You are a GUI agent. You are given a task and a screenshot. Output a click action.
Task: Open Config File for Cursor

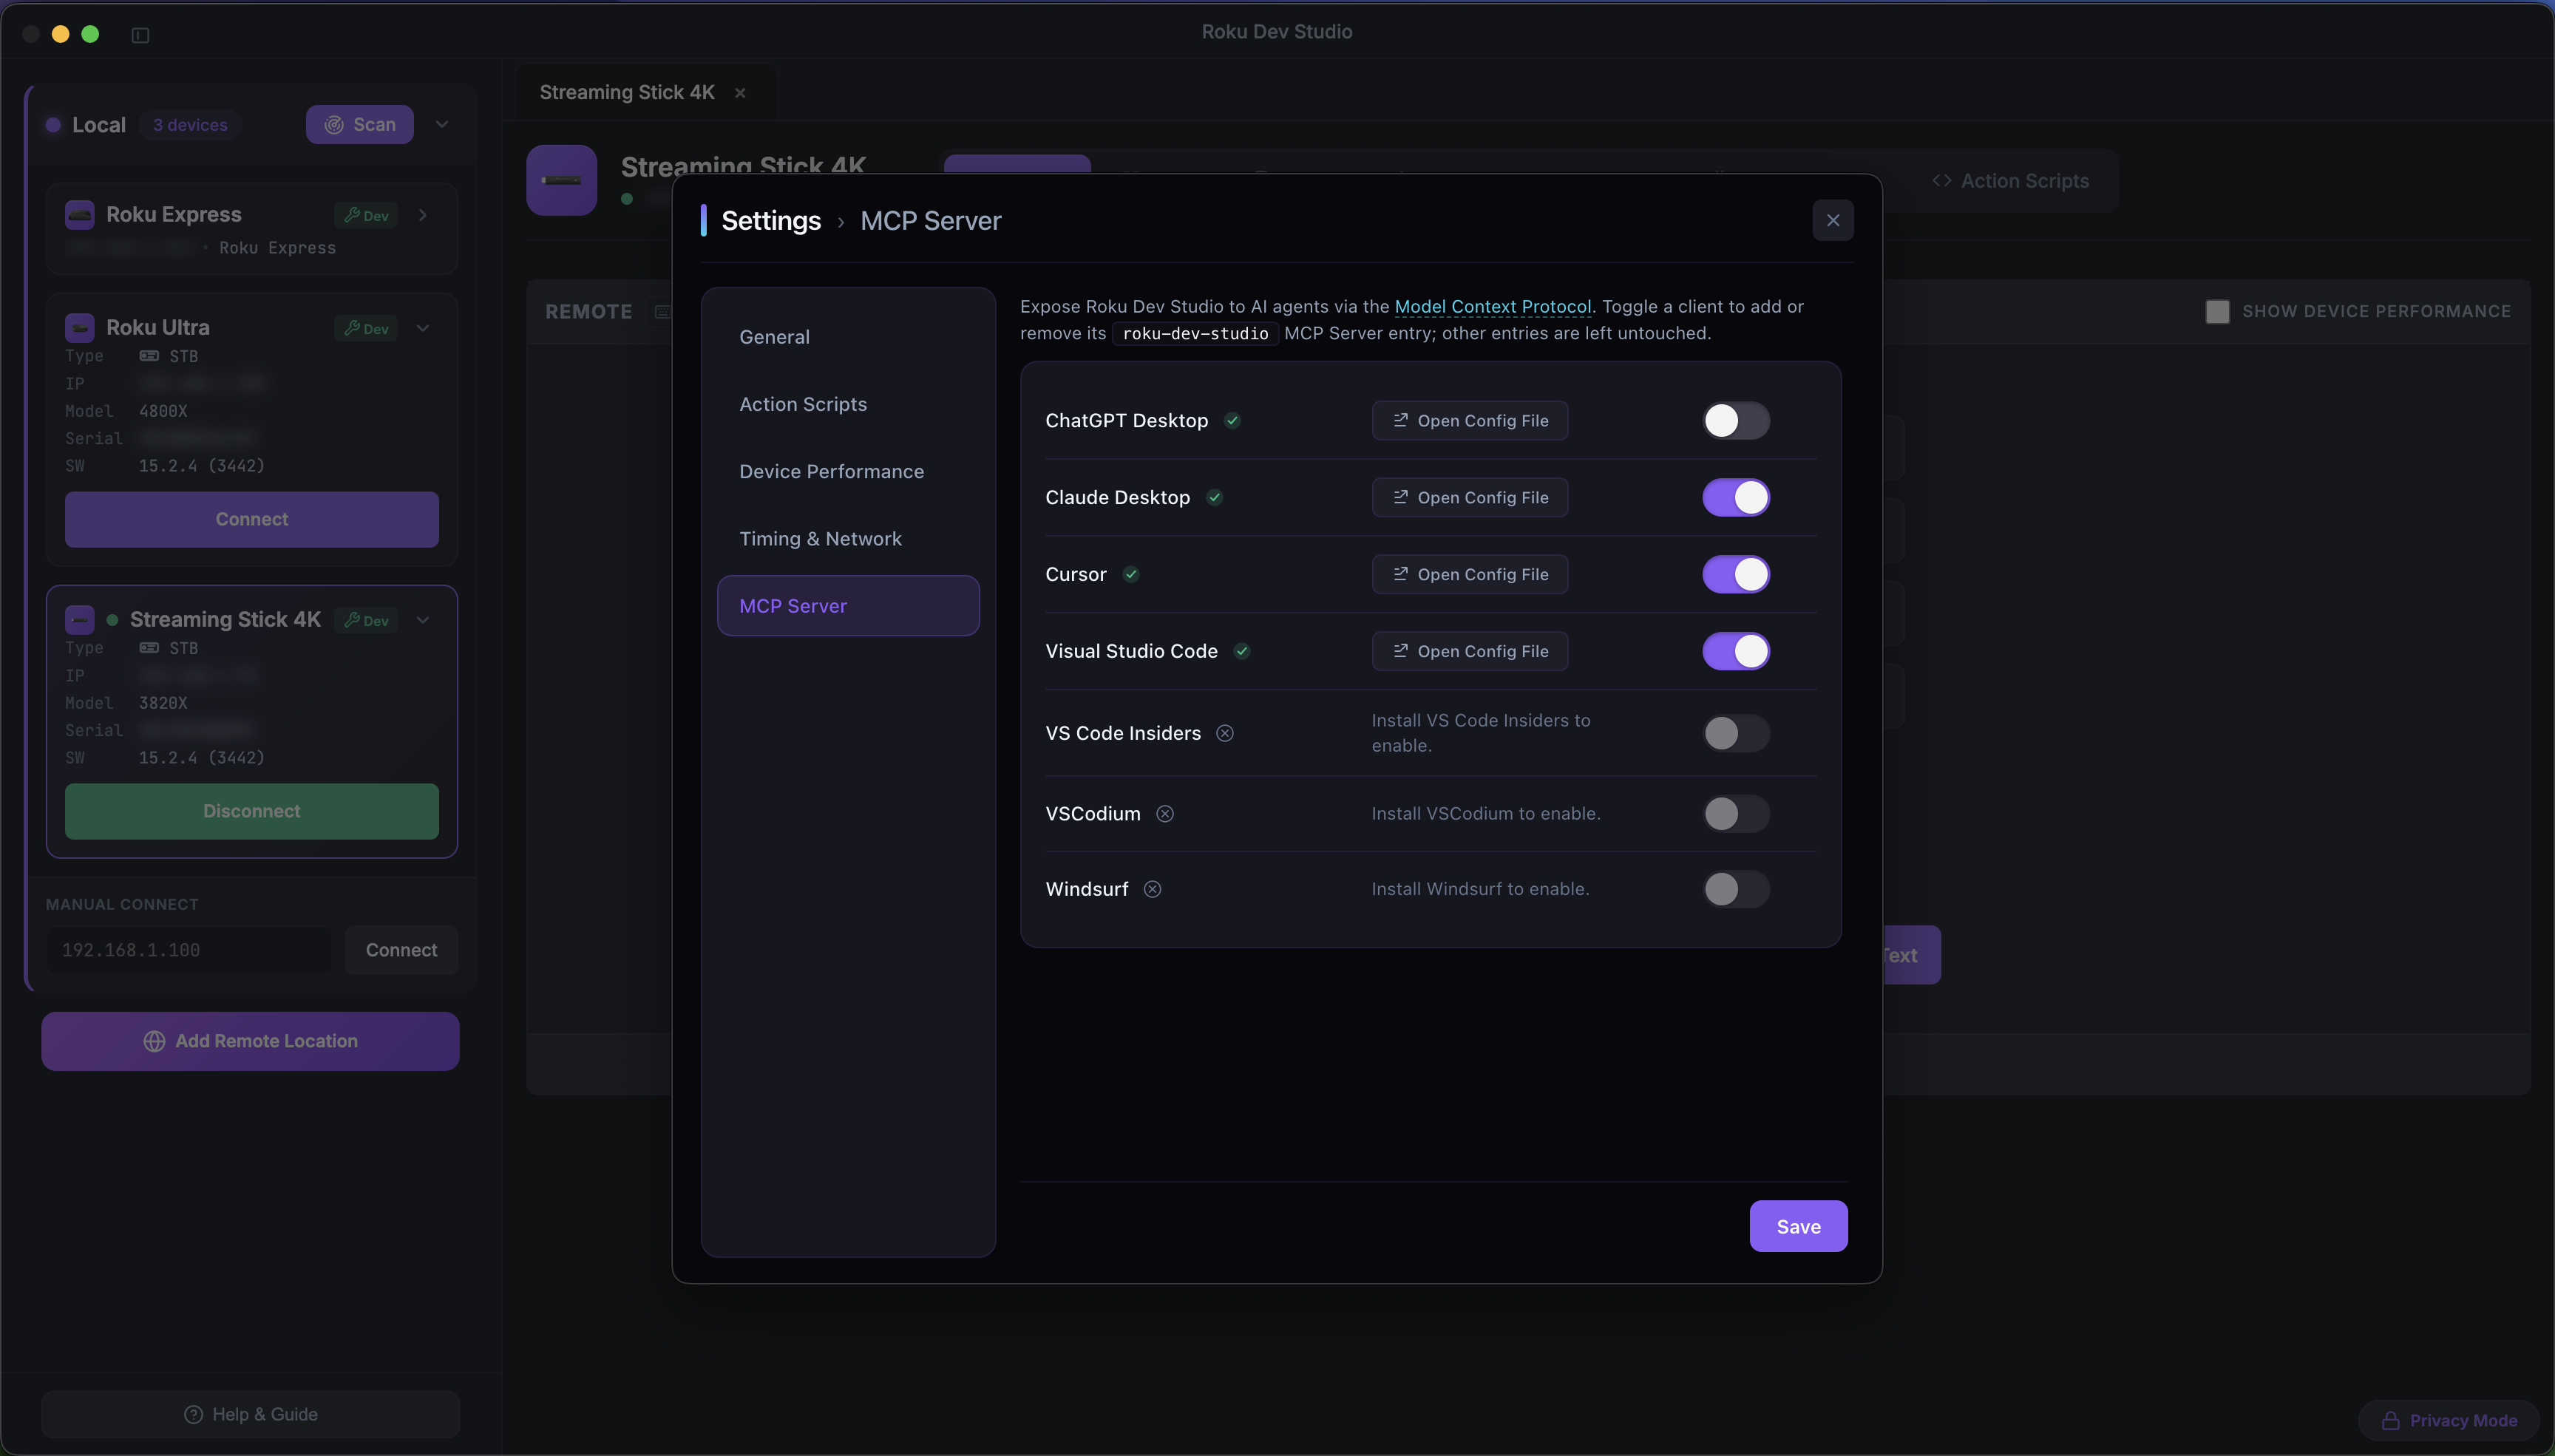[x=1470, y=574]
